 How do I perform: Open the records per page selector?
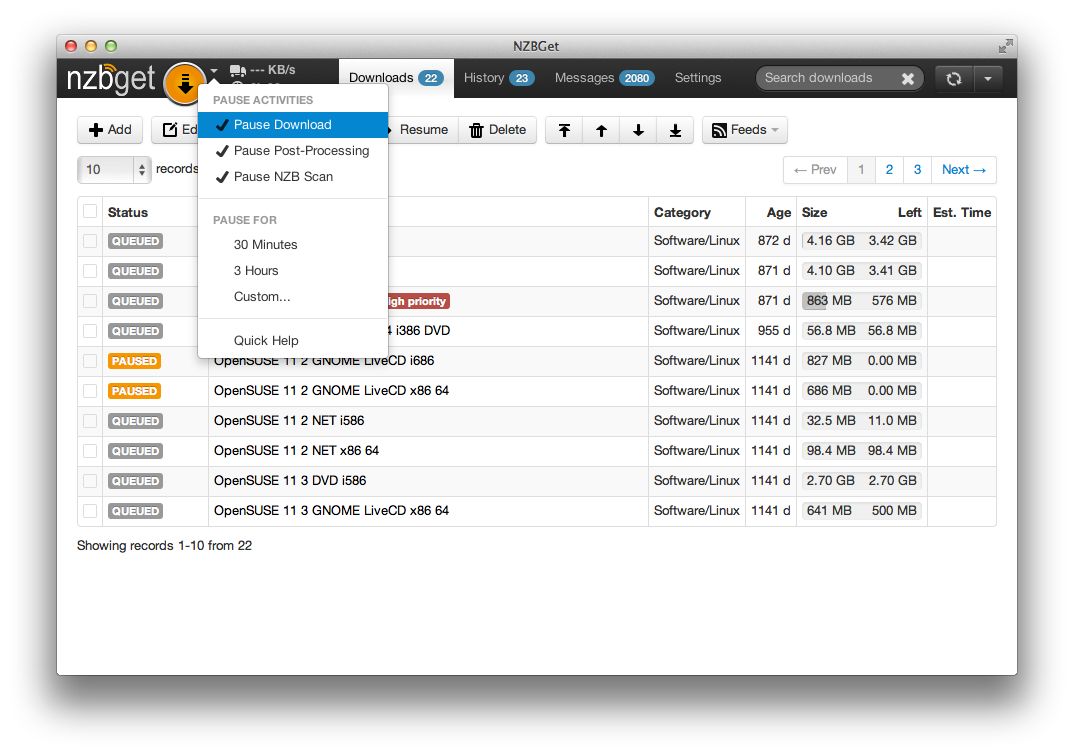pyautogui.click(x=113, y=169)
